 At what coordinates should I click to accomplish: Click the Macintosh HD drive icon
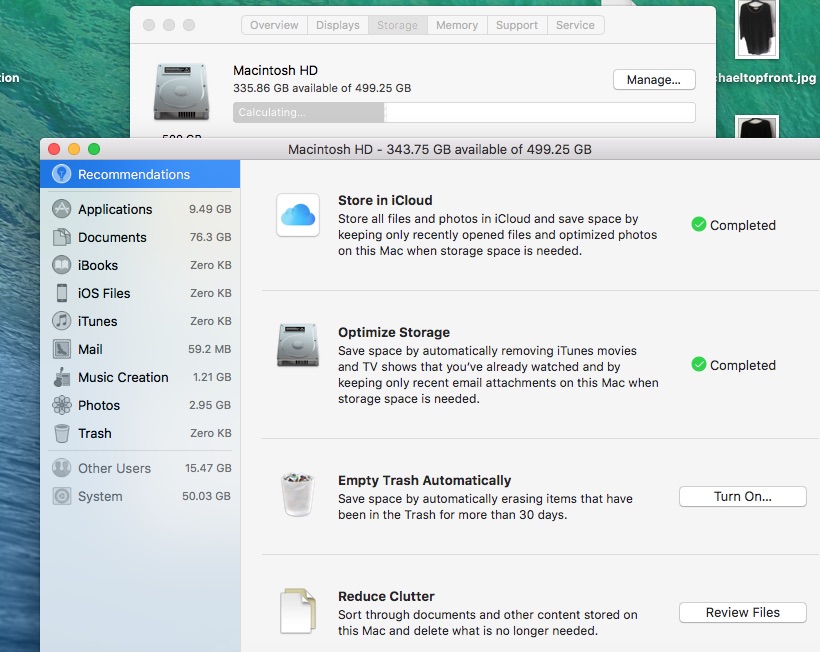(181, 91)
